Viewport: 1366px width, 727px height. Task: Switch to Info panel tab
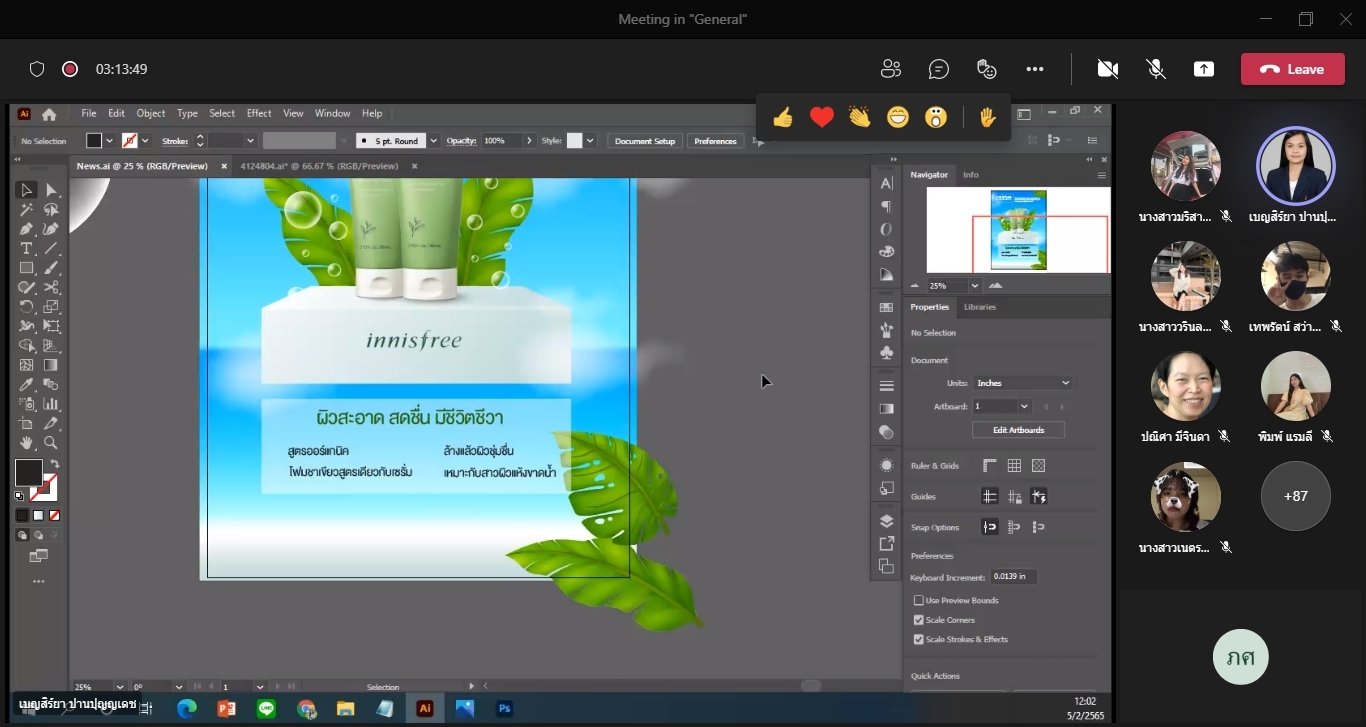pyautogui.click(x=971, y=175)
